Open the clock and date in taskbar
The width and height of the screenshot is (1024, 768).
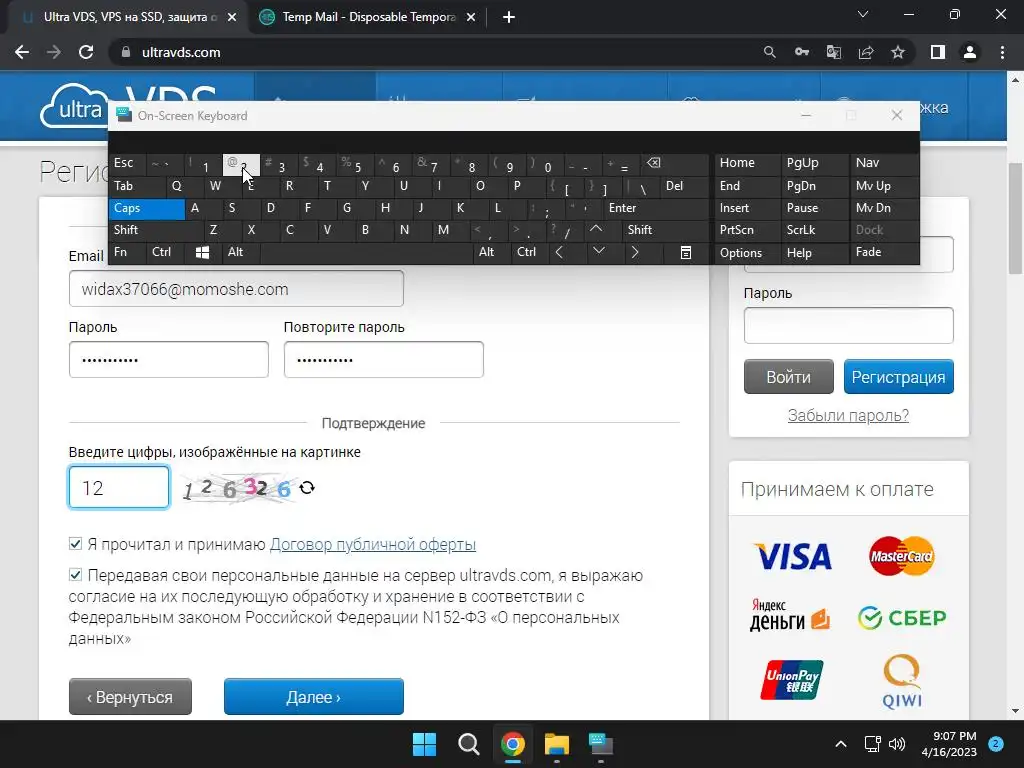[948, 744]
